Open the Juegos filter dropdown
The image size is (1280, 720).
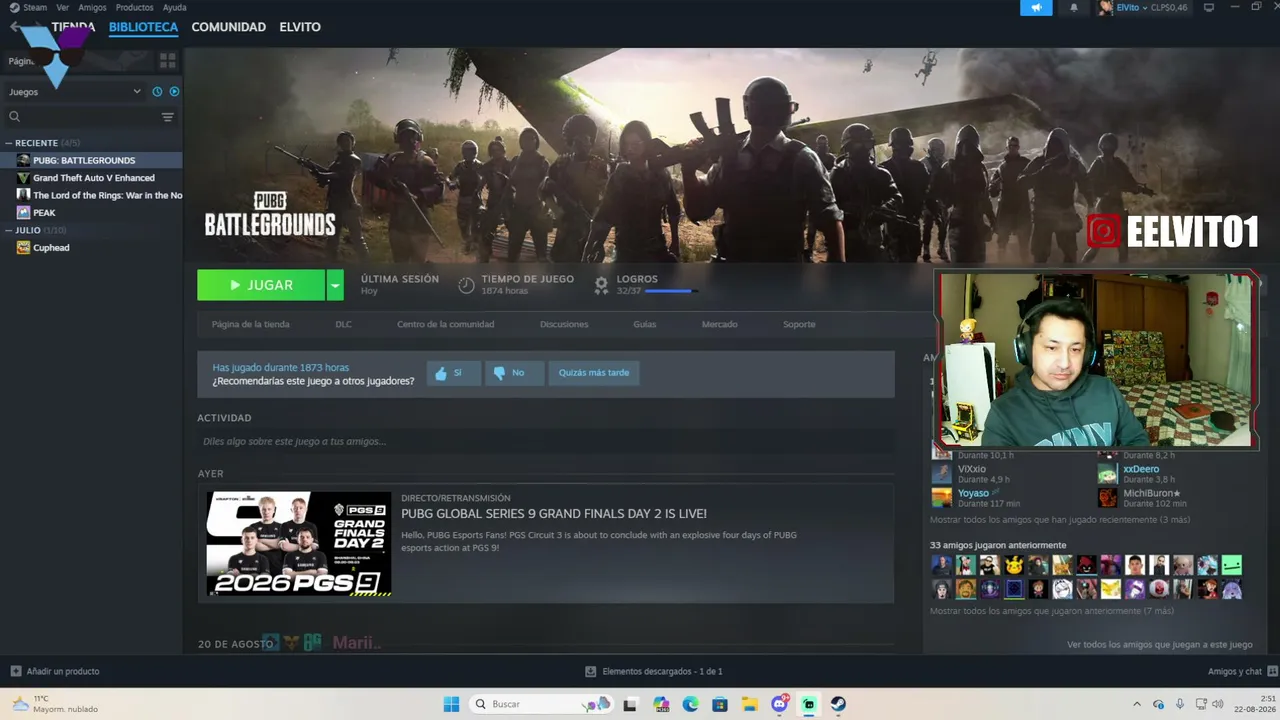point(74,92)
